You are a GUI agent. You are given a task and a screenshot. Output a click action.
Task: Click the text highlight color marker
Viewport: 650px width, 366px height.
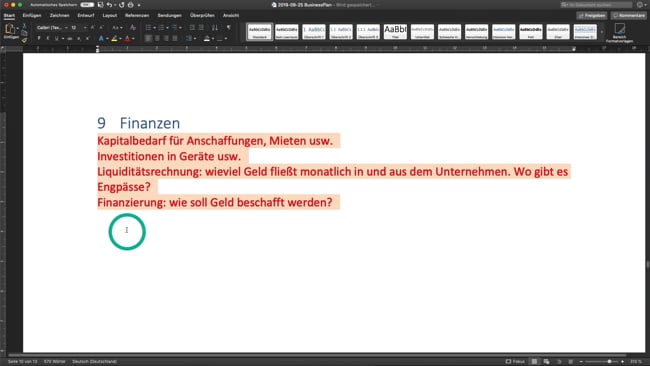pyautogui.click(x=114, y=39)
